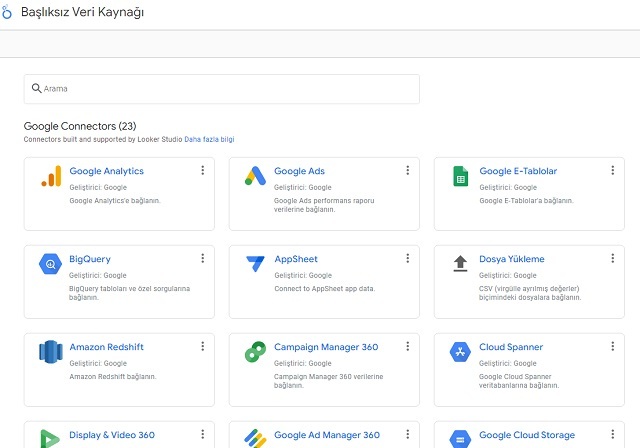
Task: Select the Cloud Spanner connector title
Action: pyautogui.click(x=511, y=347)
